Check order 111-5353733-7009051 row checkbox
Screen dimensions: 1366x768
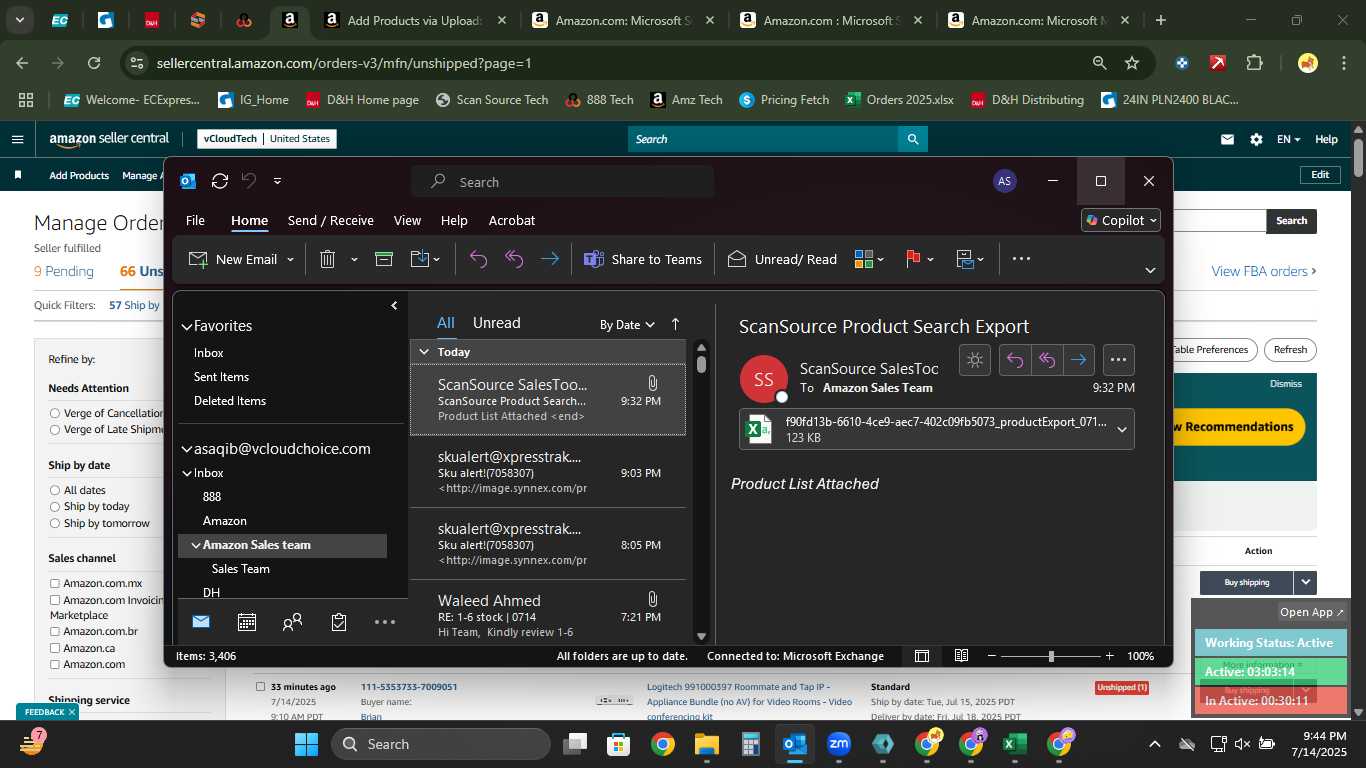[261, 687]
